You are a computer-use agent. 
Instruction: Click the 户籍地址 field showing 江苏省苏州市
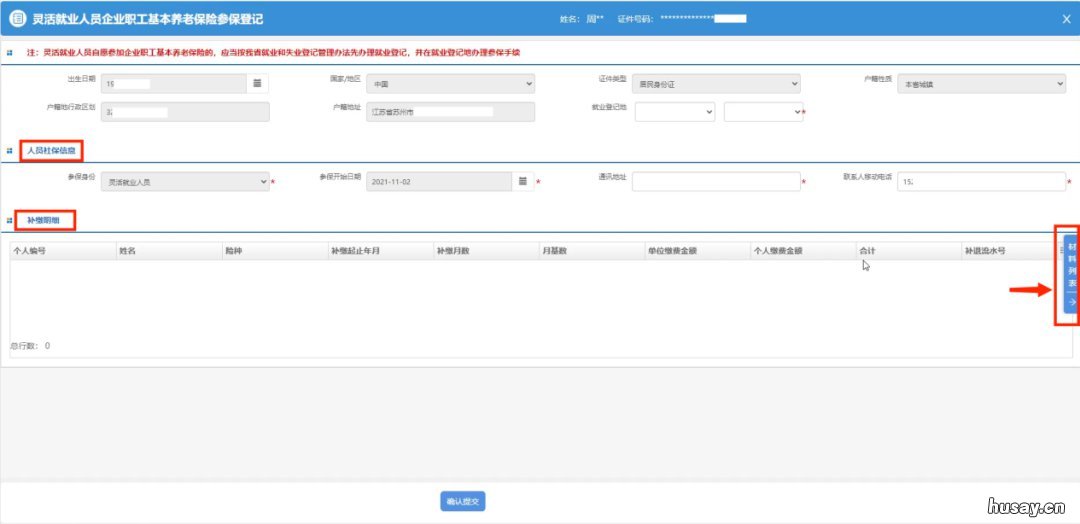(450, 112)
